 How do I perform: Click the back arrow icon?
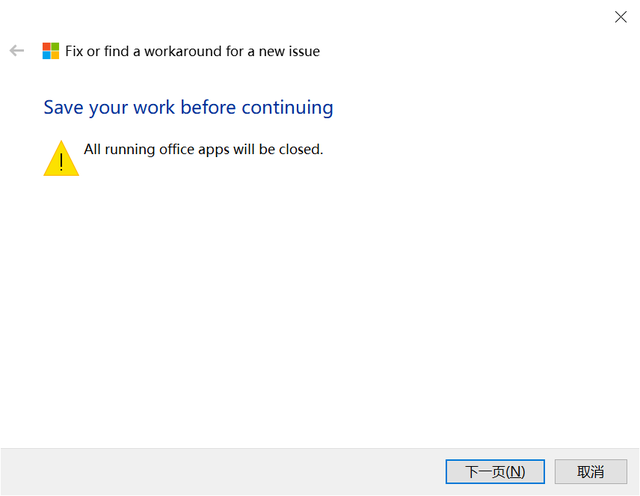[x=17, y=51]
